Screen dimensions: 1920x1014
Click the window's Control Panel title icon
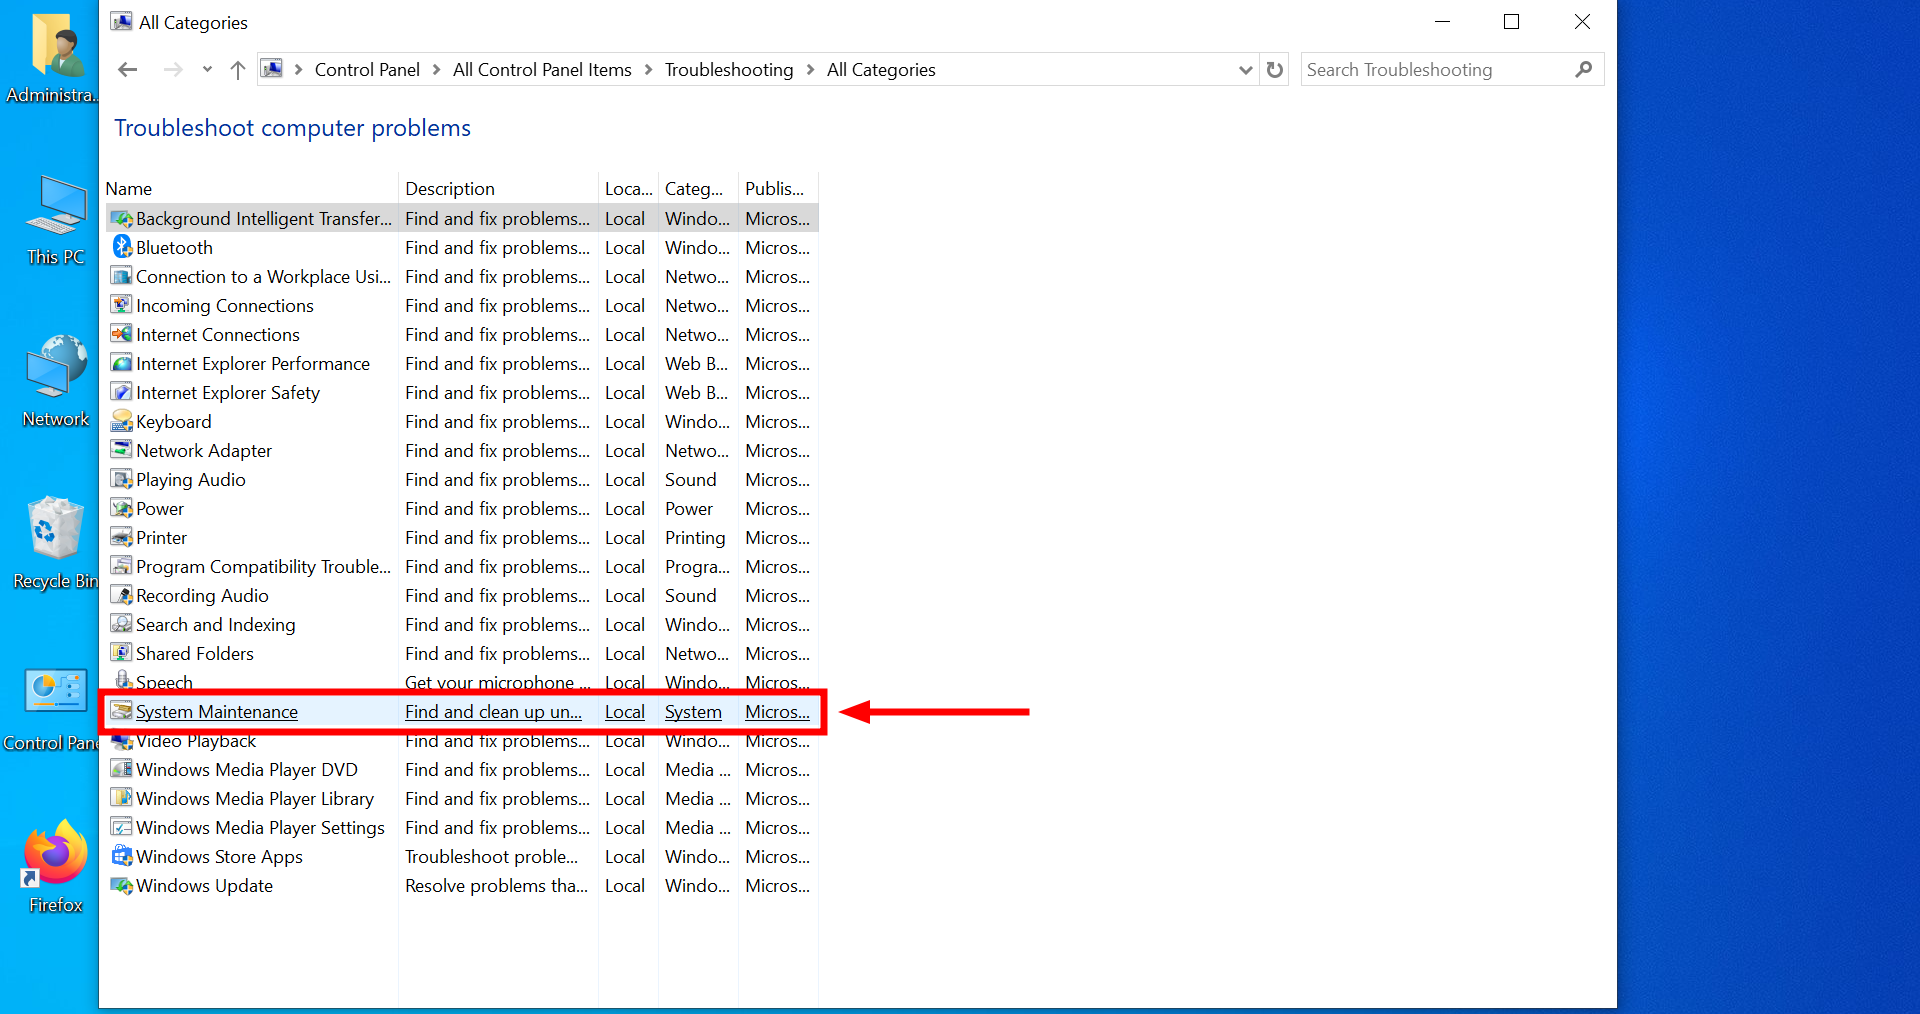[x=121, y=21]
